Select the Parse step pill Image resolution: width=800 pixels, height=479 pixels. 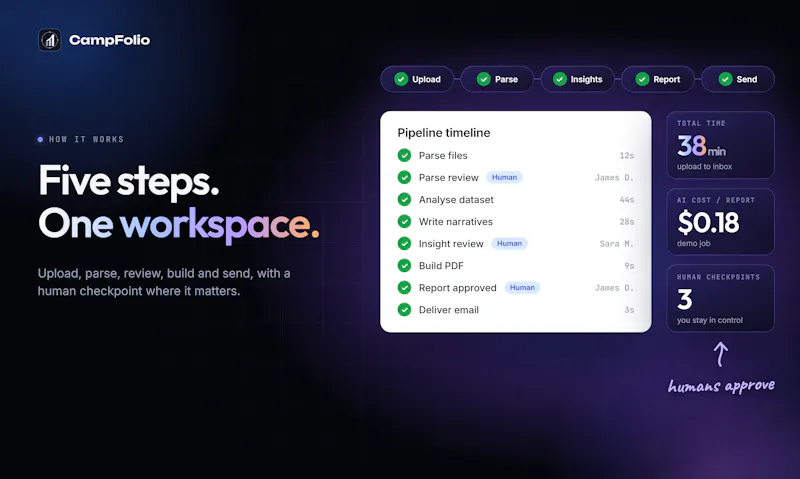[497, 79]
